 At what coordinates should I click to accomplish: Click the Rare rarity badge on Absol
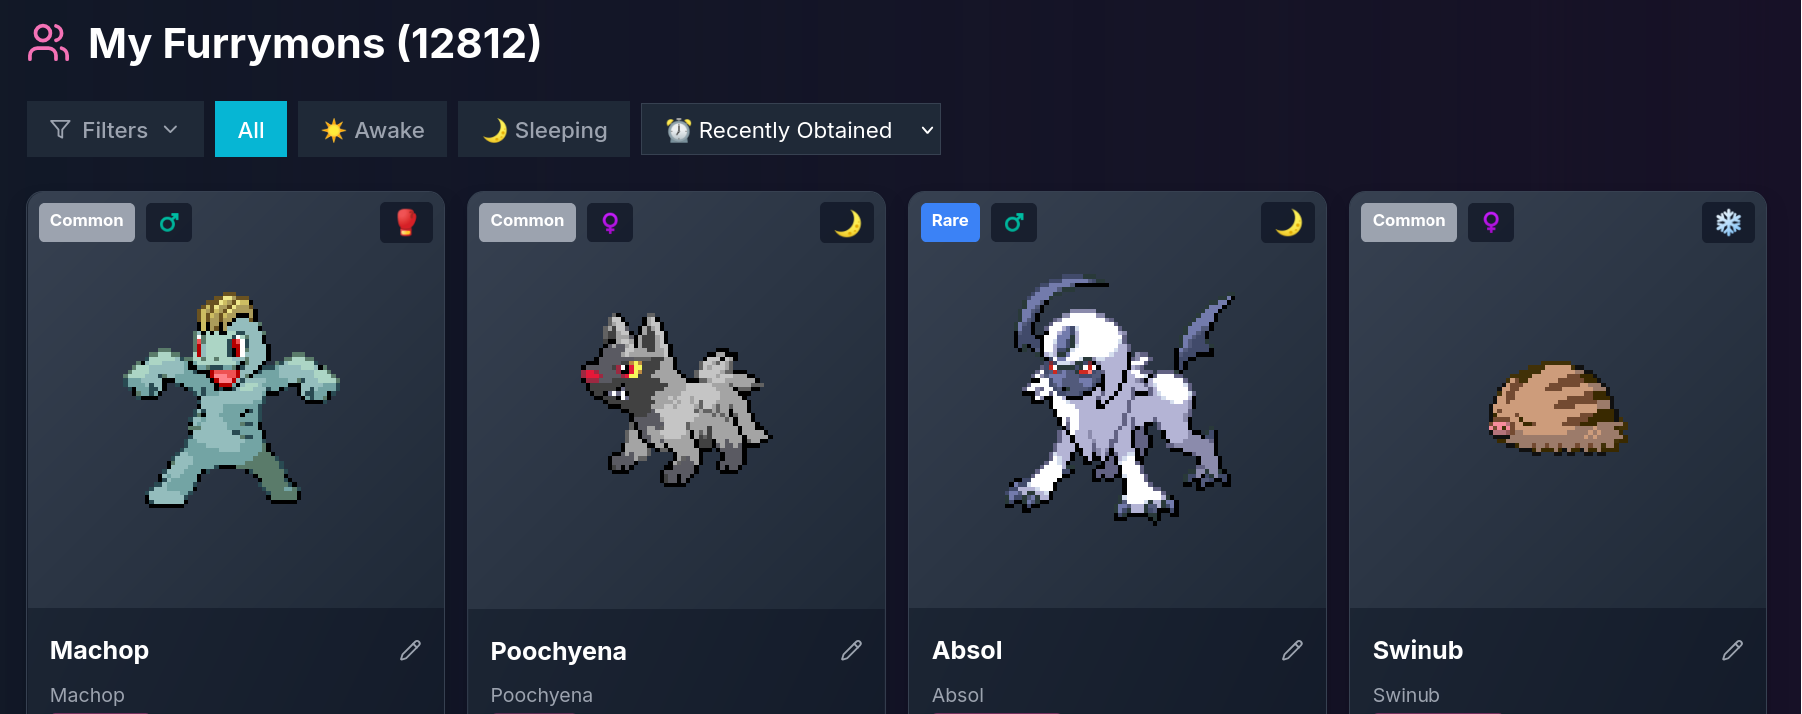tap(950, 222)
